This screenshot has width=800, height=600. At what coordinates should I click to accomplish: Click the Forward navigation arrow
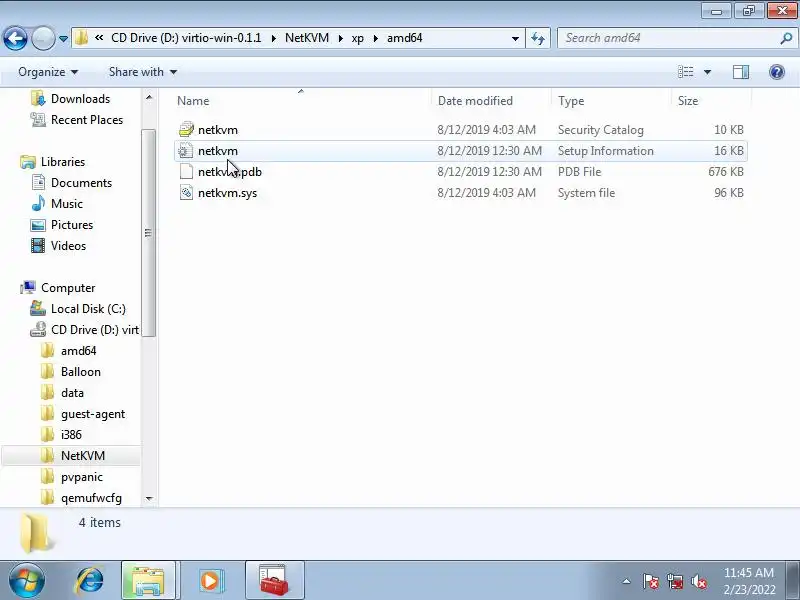pyautogui.click(x=43, y=38)
